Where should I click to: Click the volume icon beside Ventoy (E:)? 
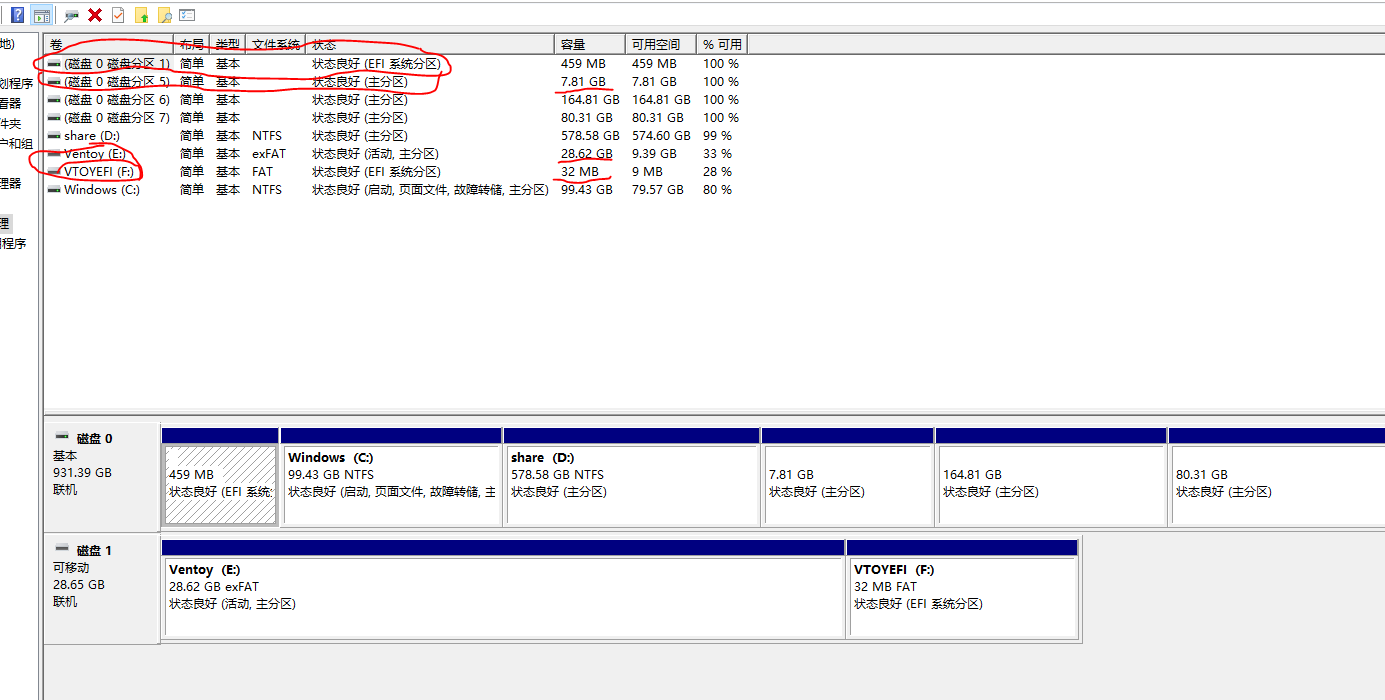pos(54,154)
